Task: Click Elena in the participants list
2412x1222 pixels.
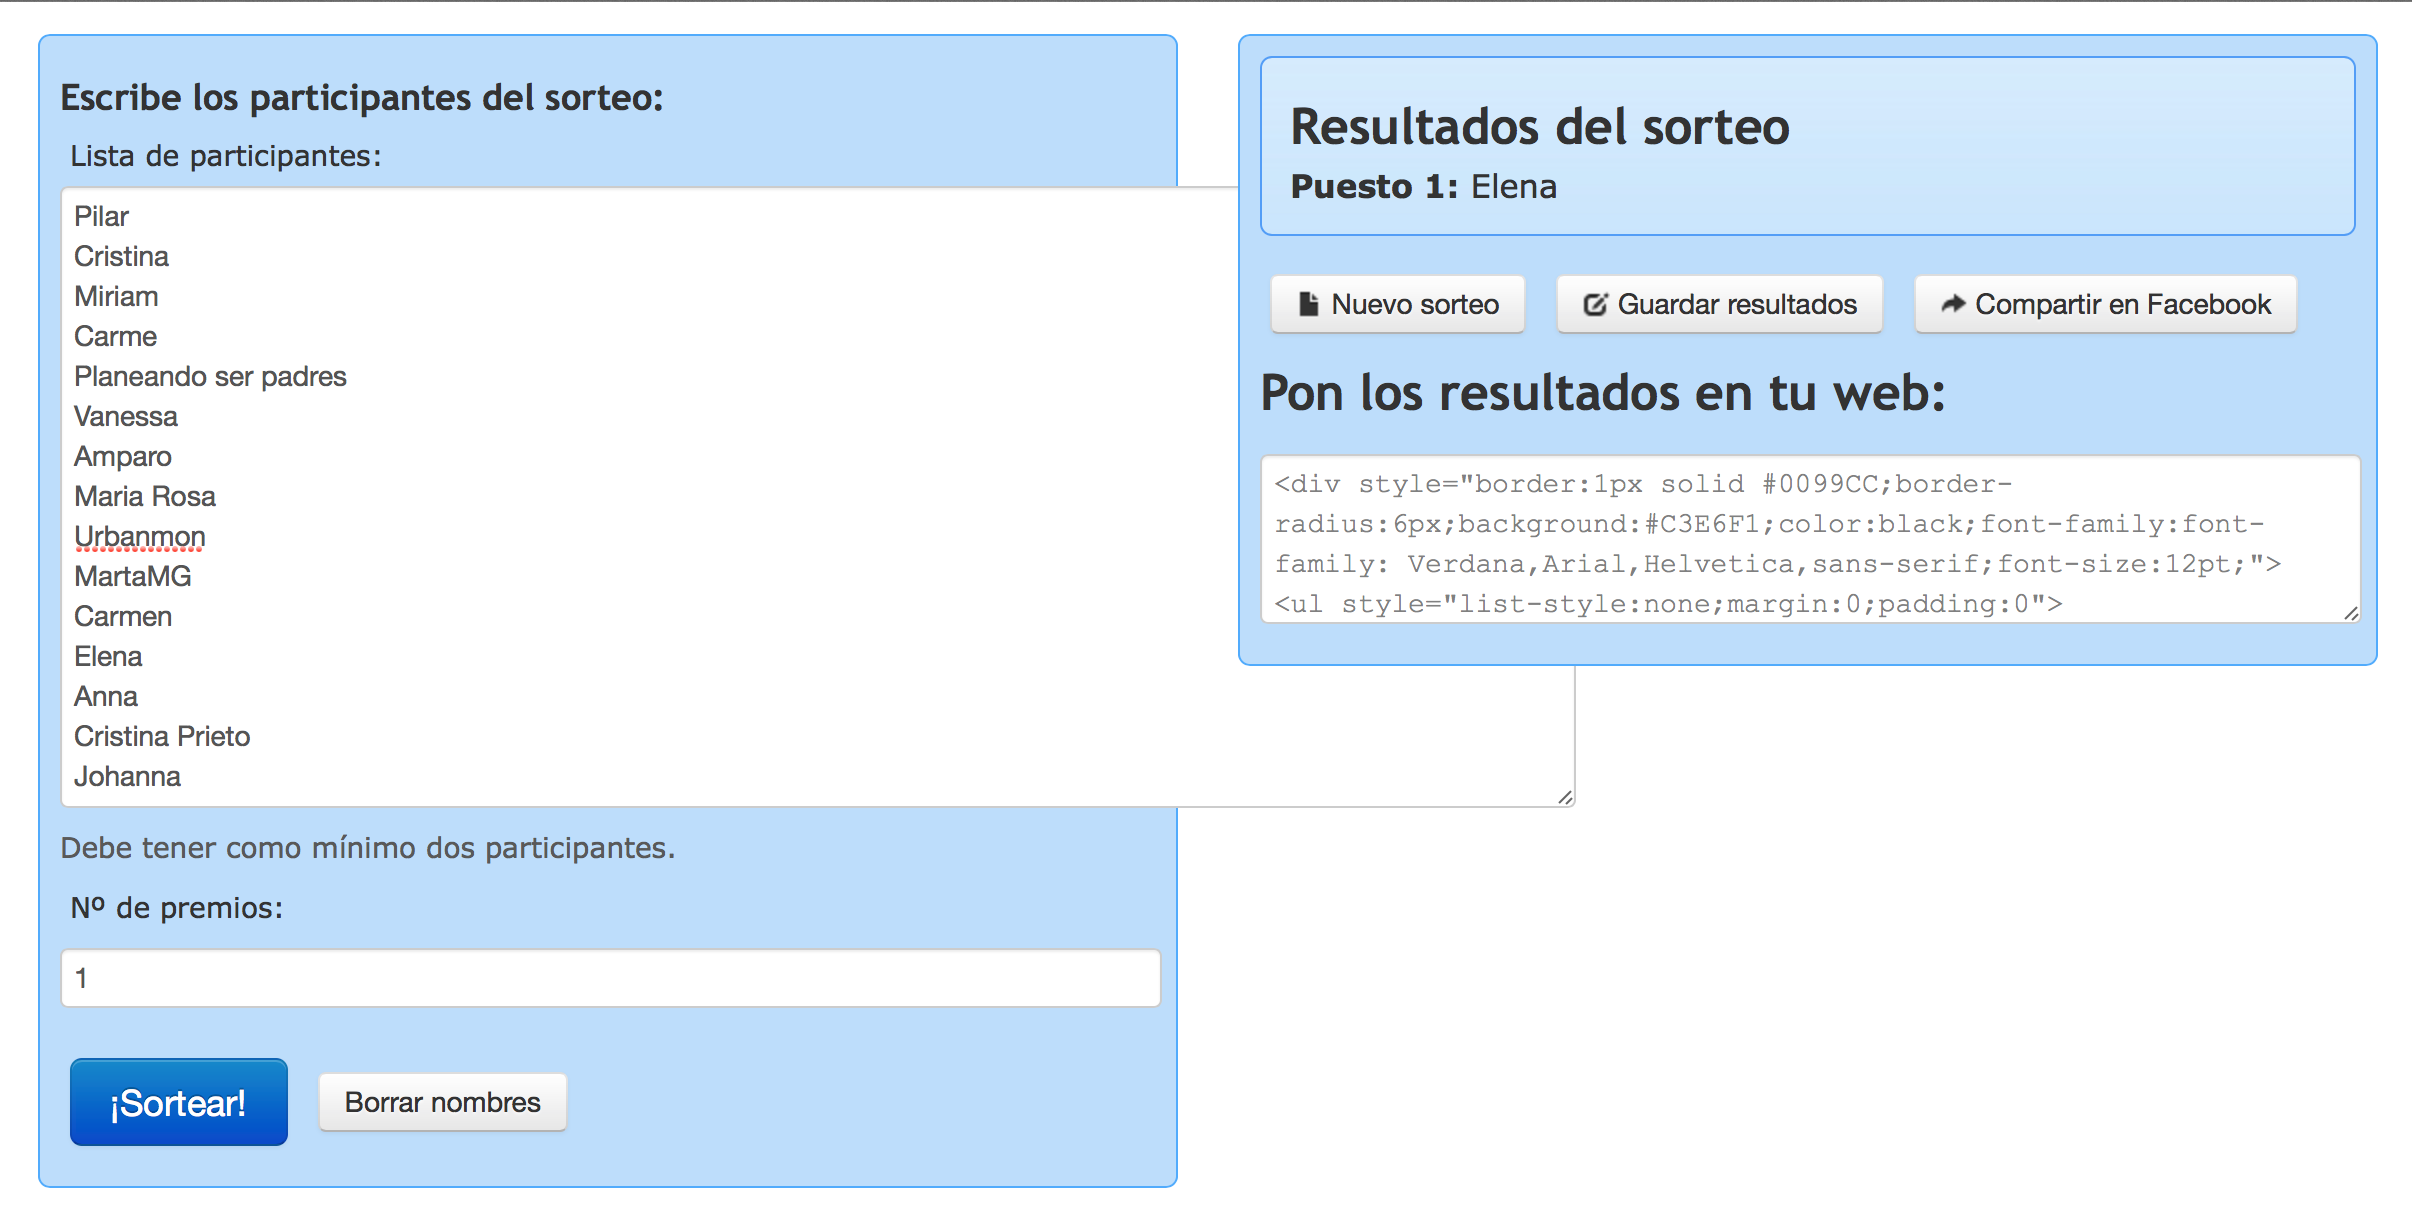Action: coord(108,656)
